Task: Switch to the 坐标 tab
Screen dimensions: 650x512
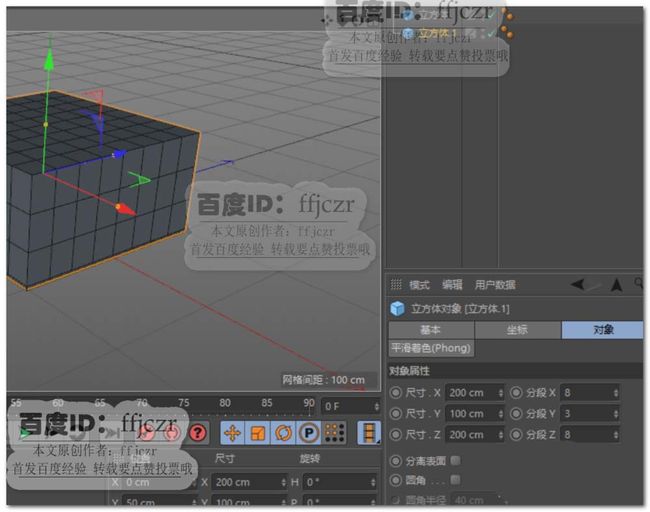Action: (517, 330)
